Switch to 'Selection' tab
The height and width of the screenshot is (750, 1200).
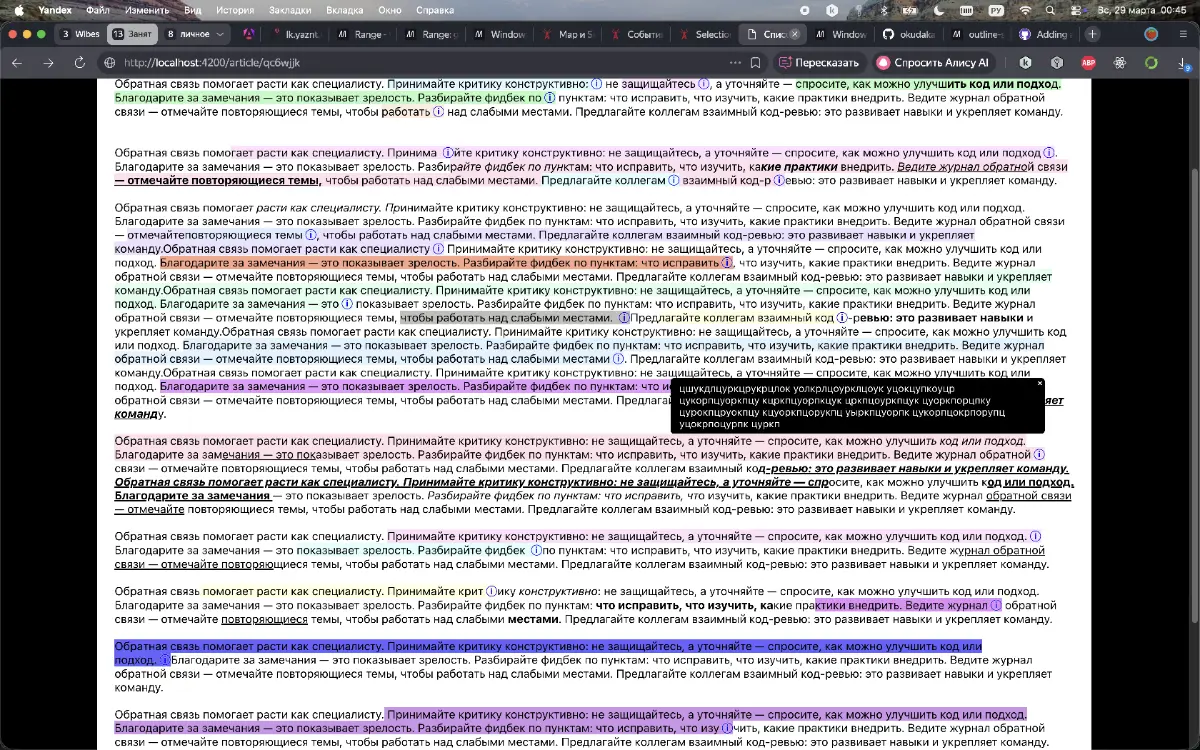705,34
